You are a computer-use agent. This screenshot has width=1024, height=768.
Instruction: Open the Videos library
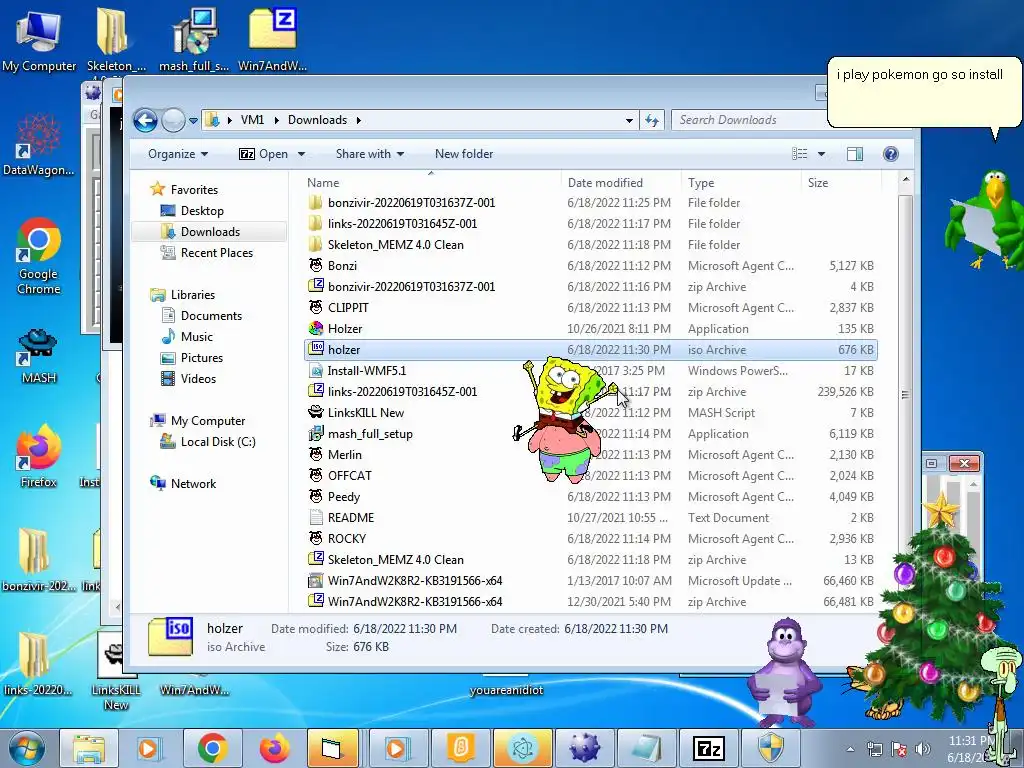(x=198, y=379)
